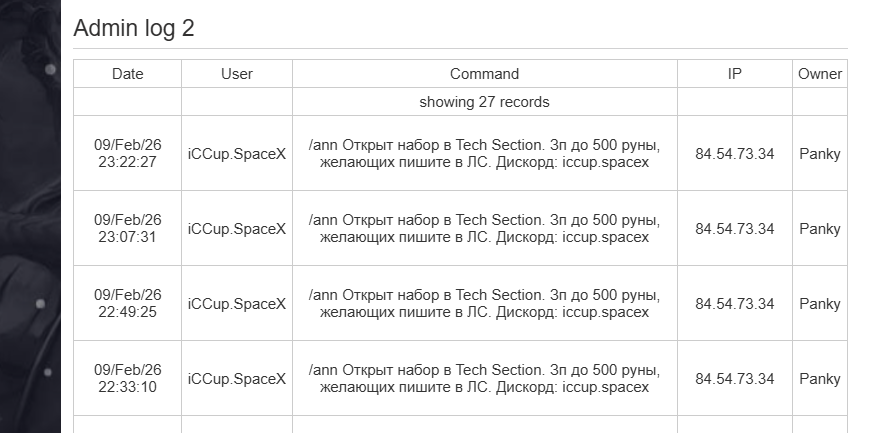Select IP 84.54.73.34 in the 23:22:27 row
Viewport: 869px width, 433px height.
(734, 154)
